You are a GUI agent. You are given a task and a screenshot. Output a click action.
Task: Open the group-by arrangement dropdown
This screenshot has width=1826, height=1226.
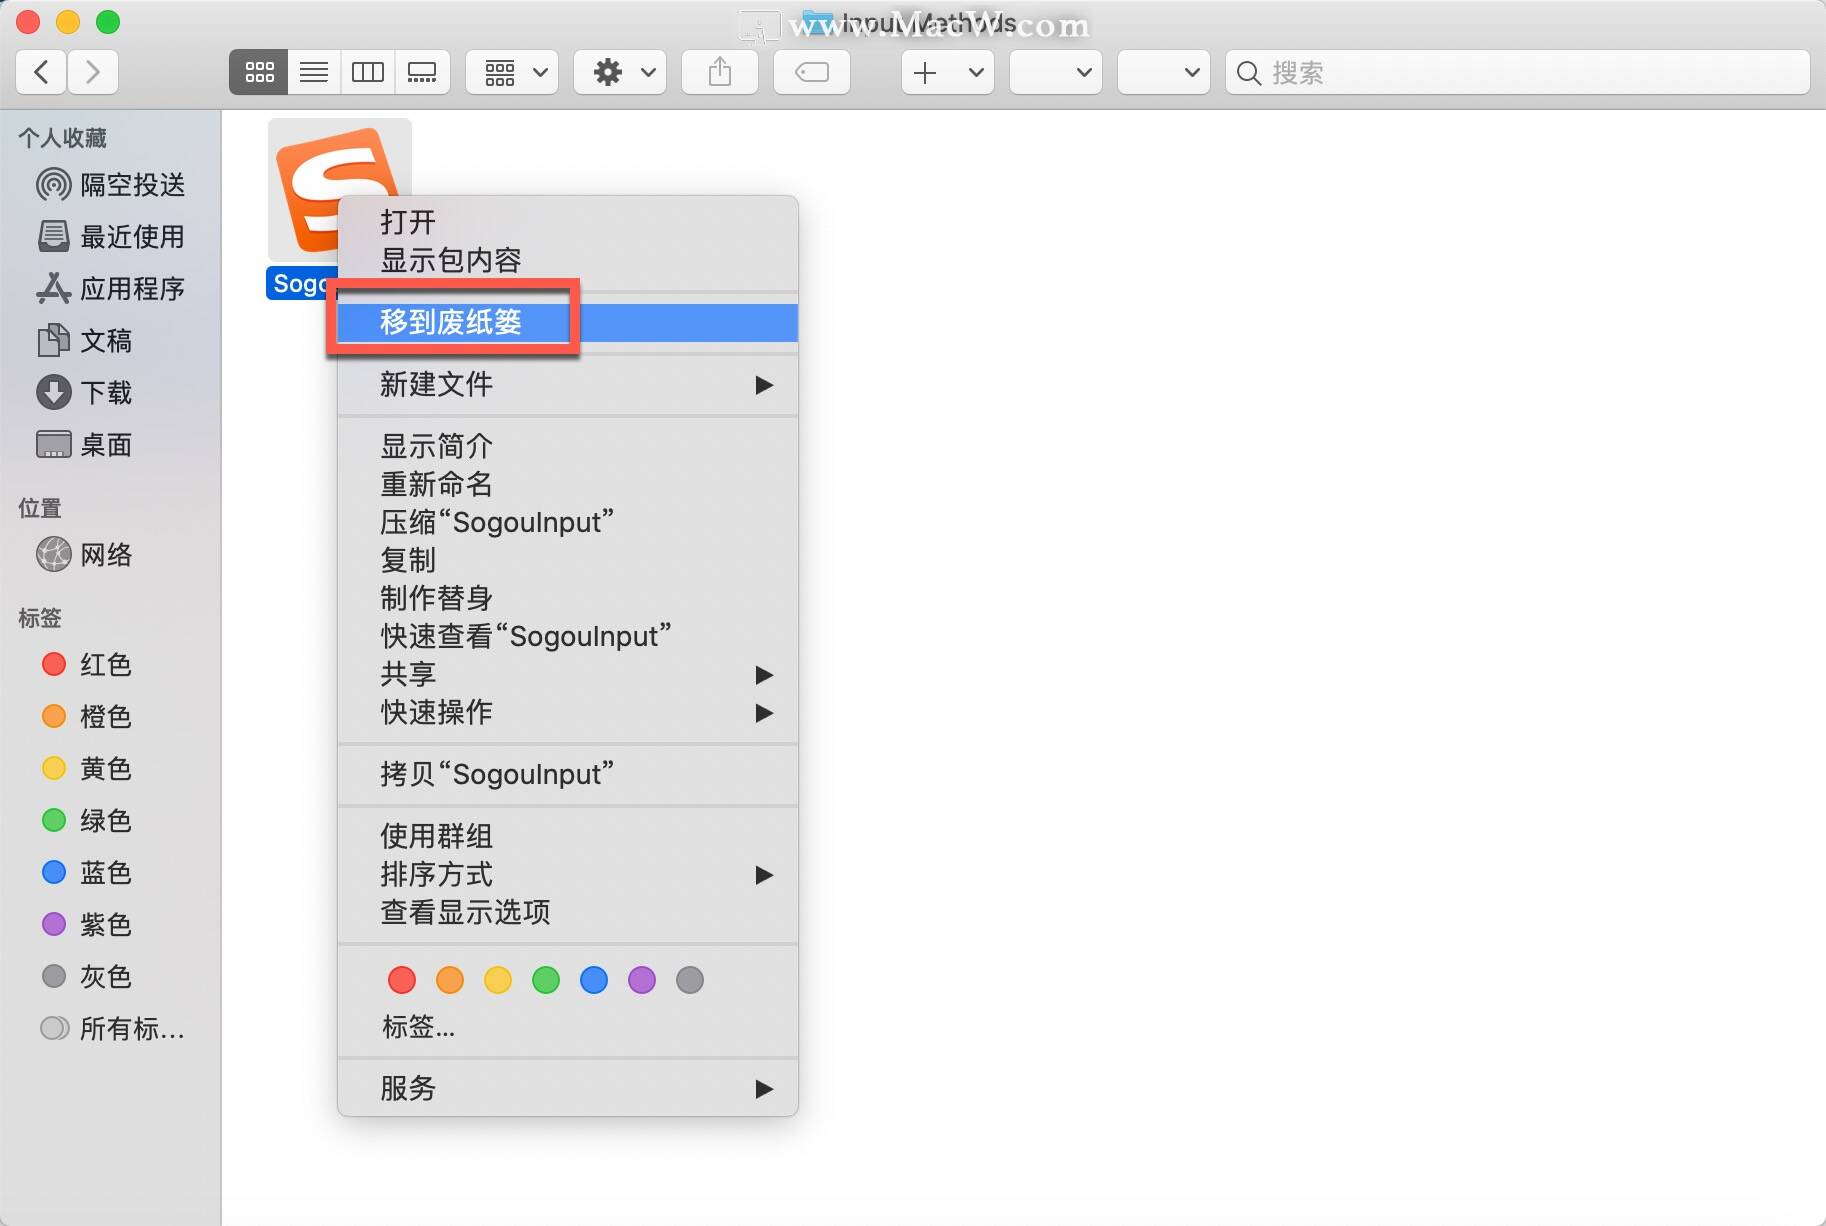[512, 72]
